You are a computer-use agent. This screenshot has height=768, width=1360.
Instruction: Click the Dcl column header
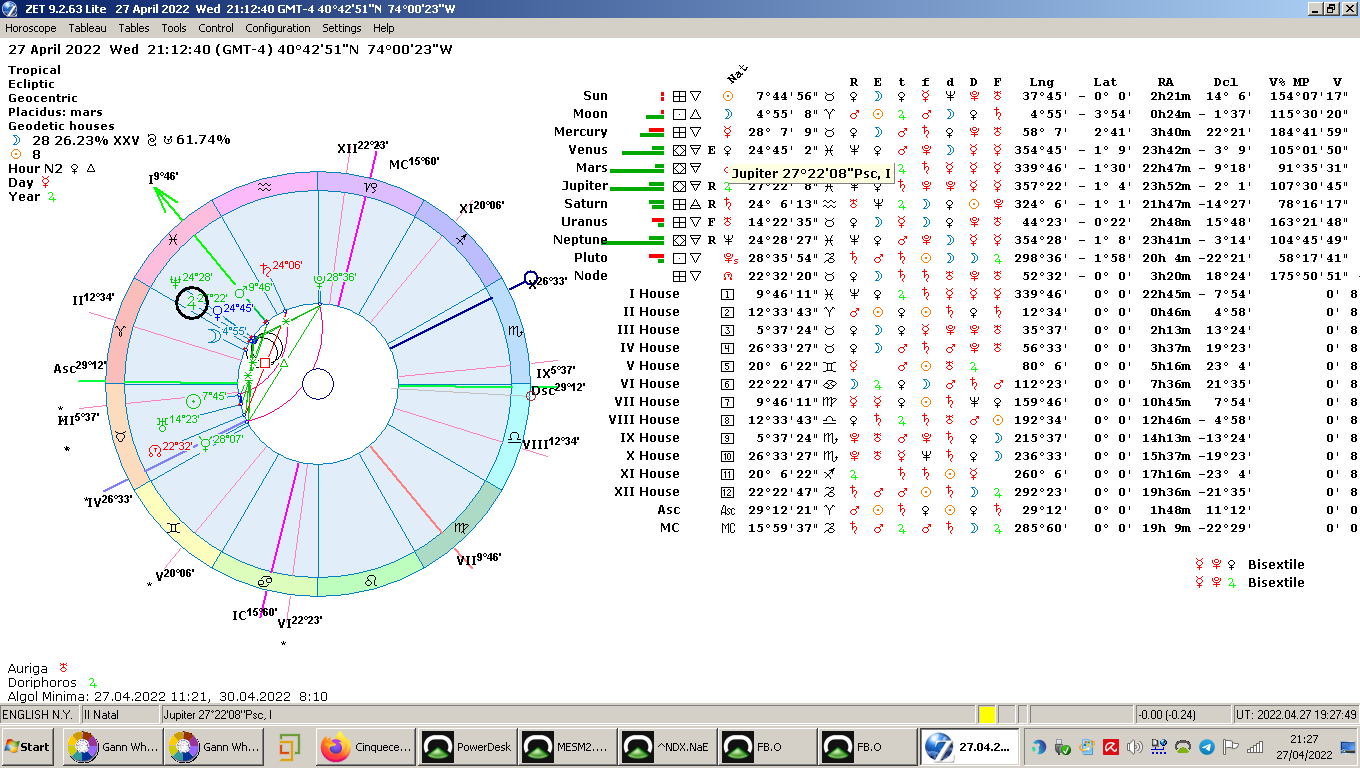(1225, 82)
